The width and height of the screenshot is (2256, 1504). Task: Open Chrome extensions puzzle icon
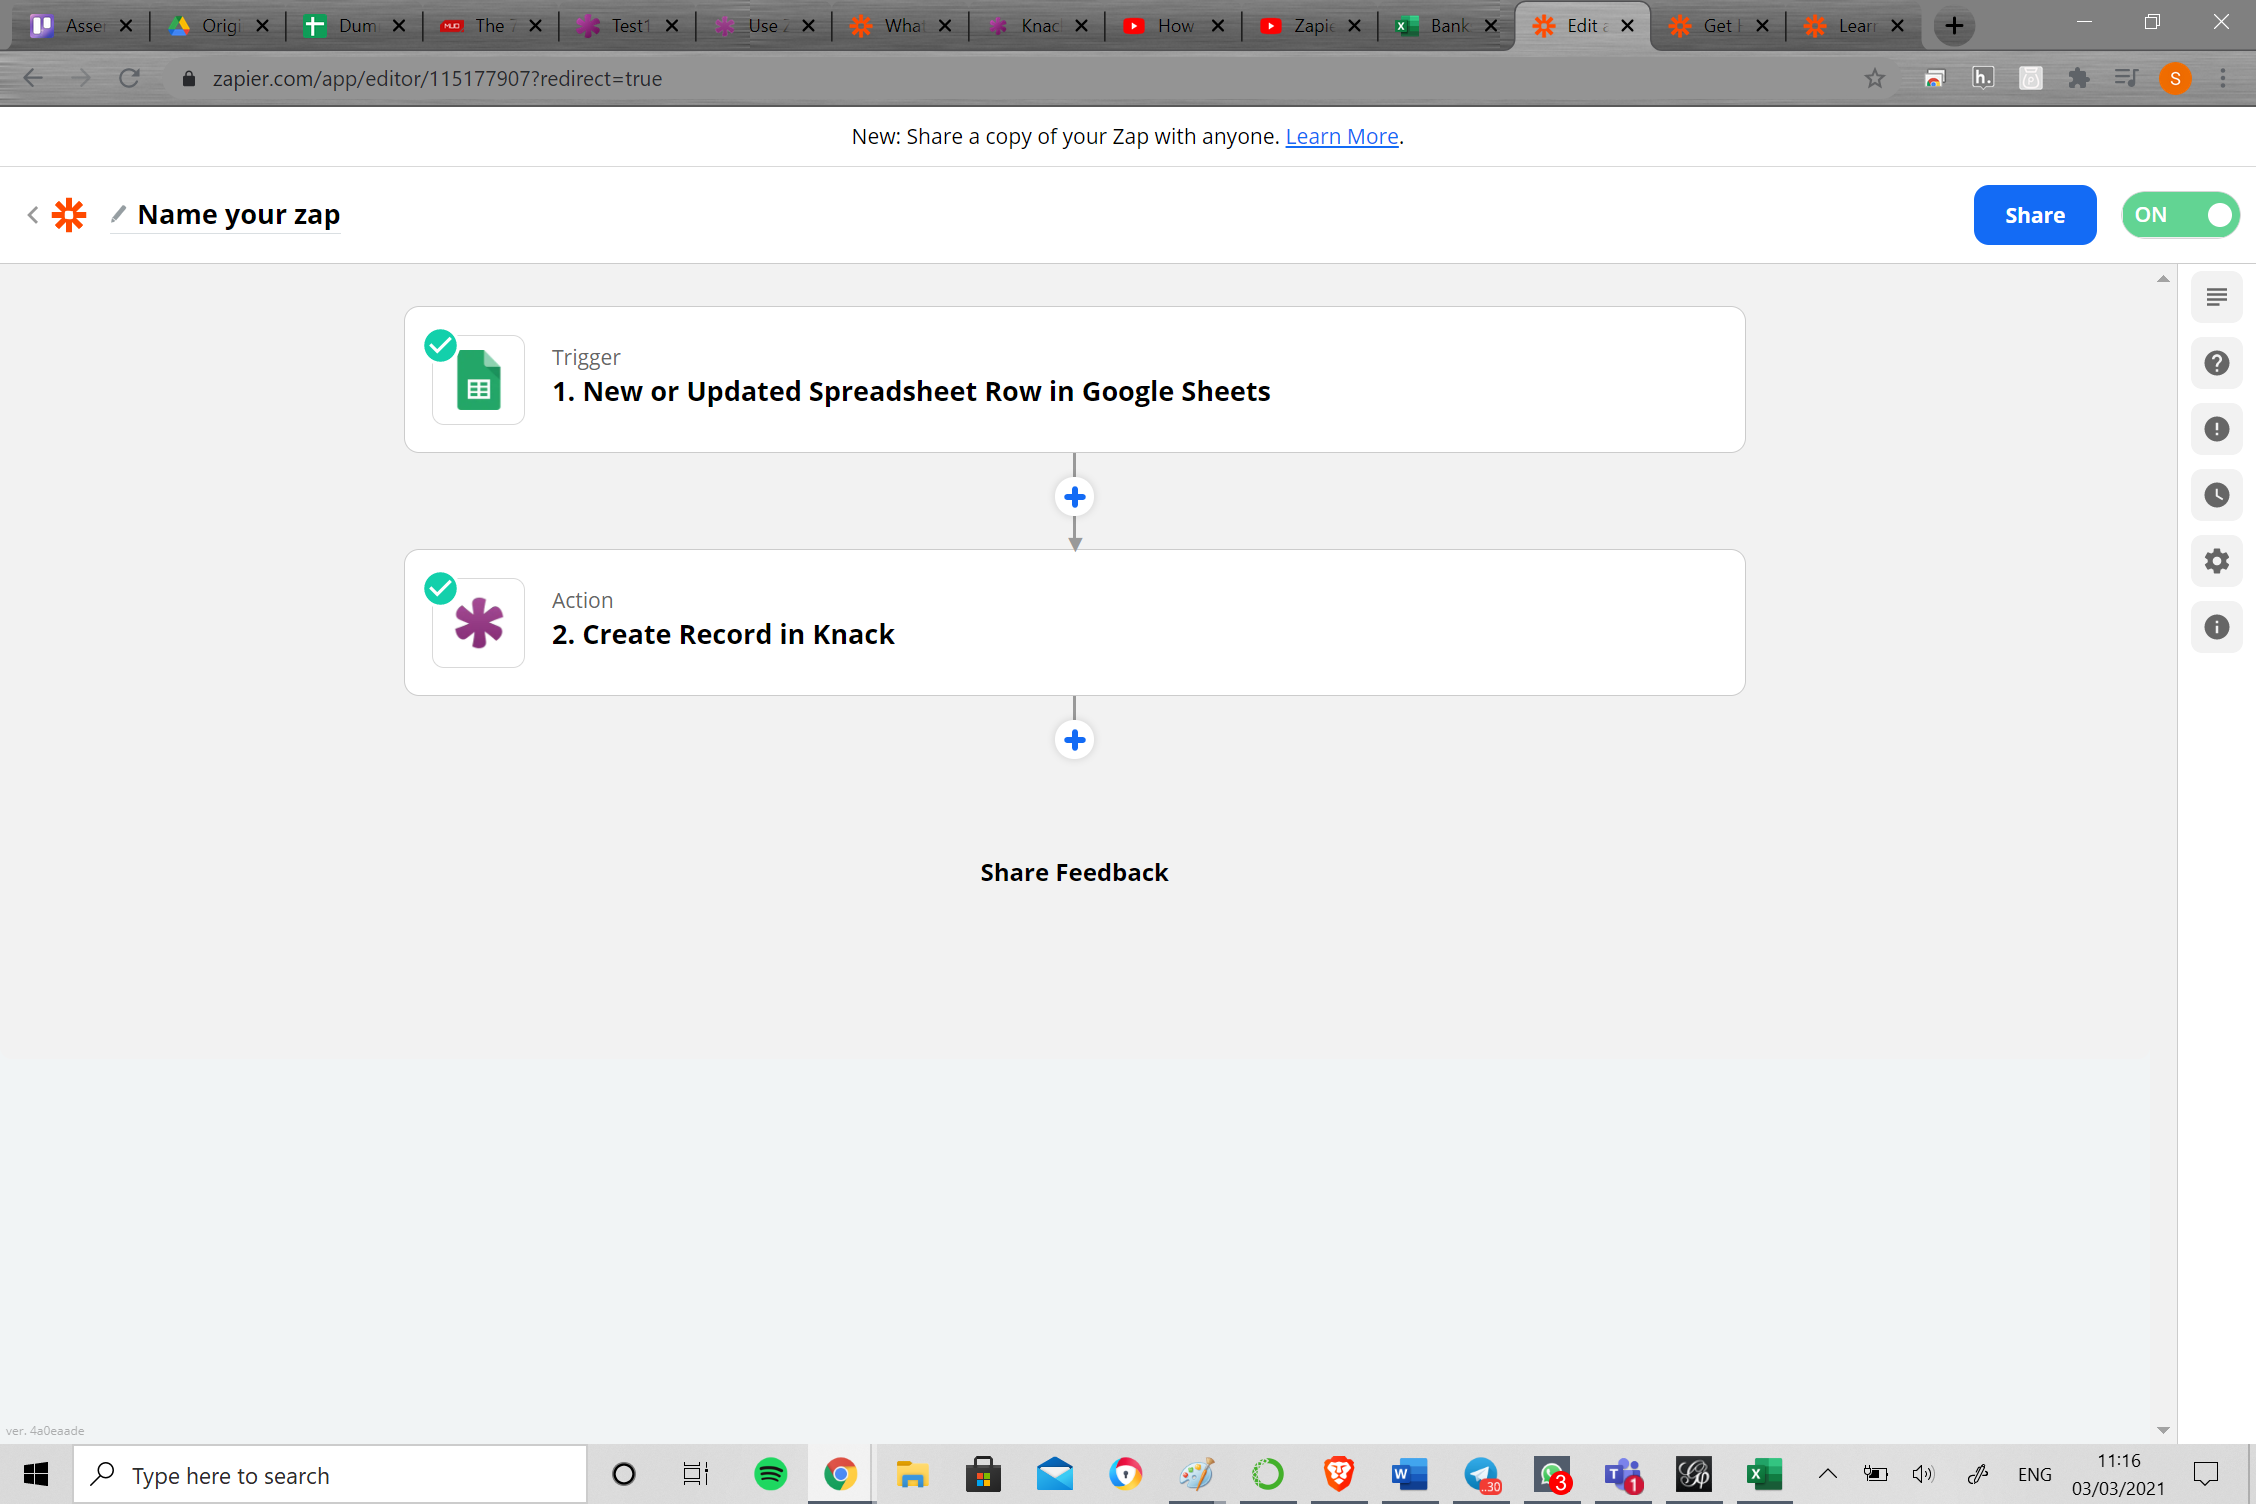tap(2079, 78)
